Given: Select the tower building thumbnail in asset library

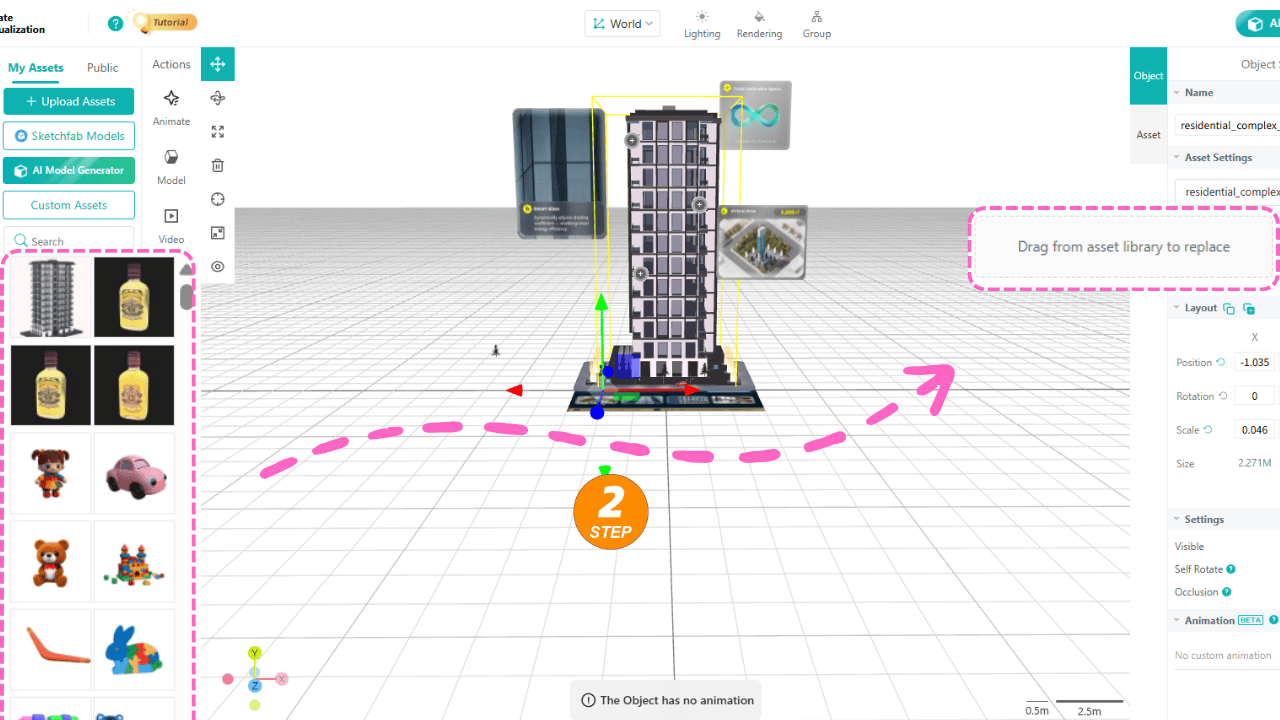Looking at the screenshot, I should coord(50,296).
